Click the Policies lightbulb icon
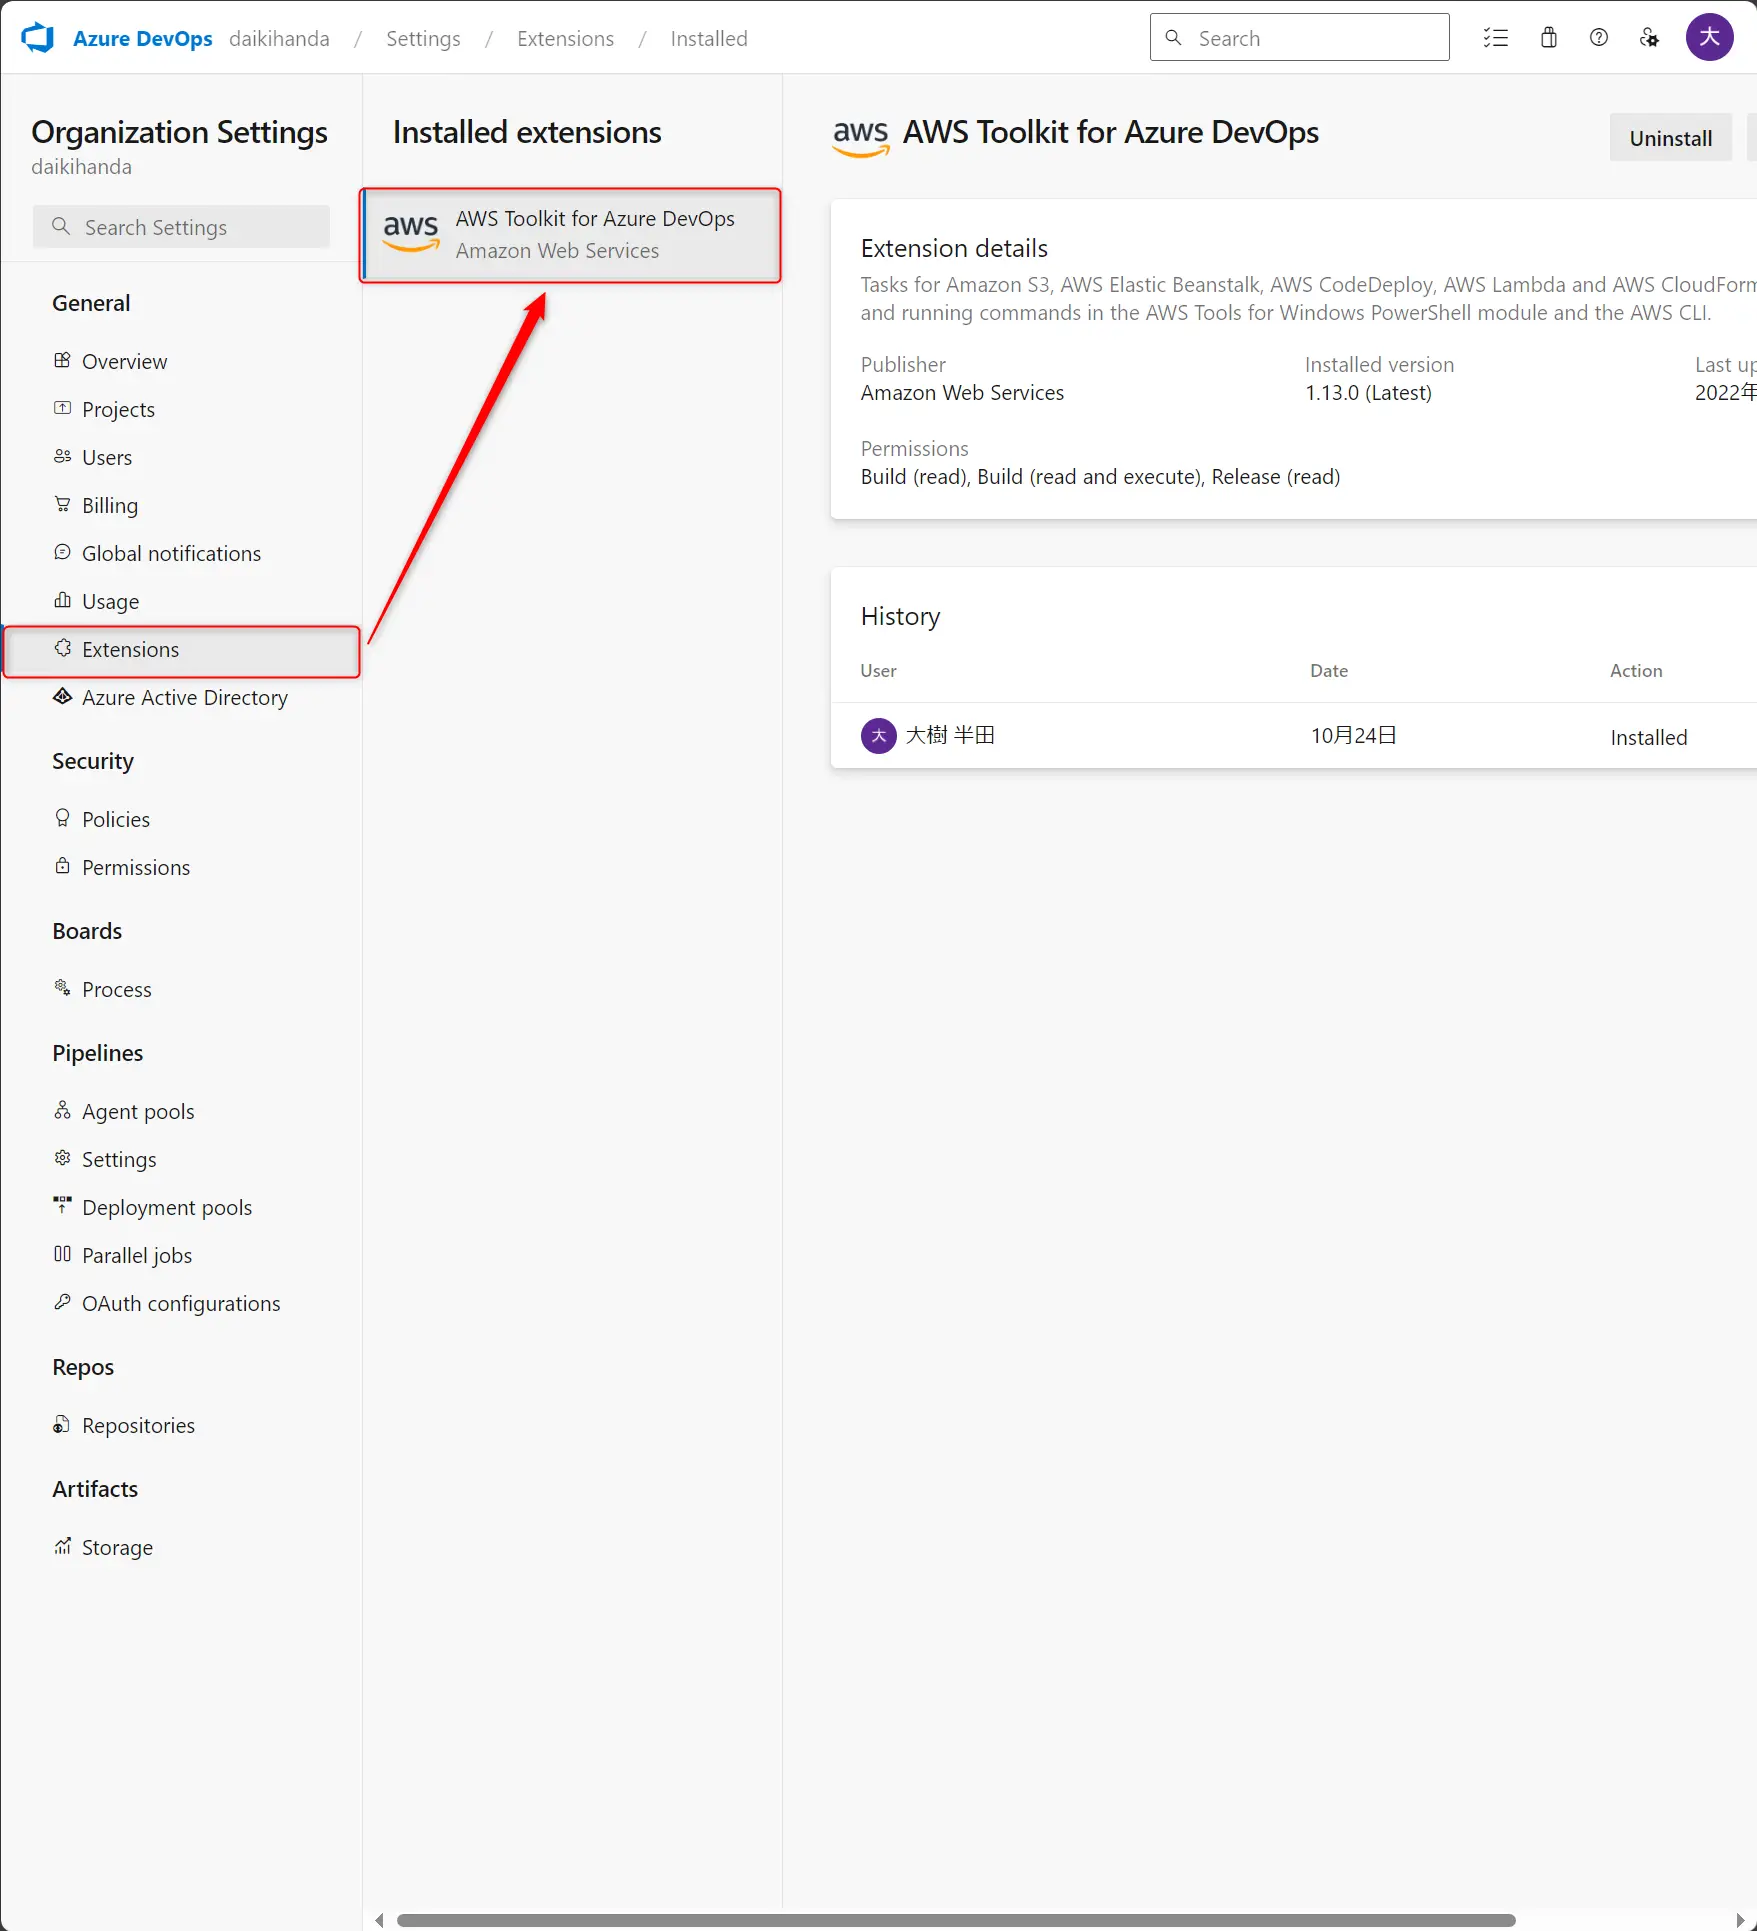The height and width of the screenshot is (1931, 1757). click(62, 818)
